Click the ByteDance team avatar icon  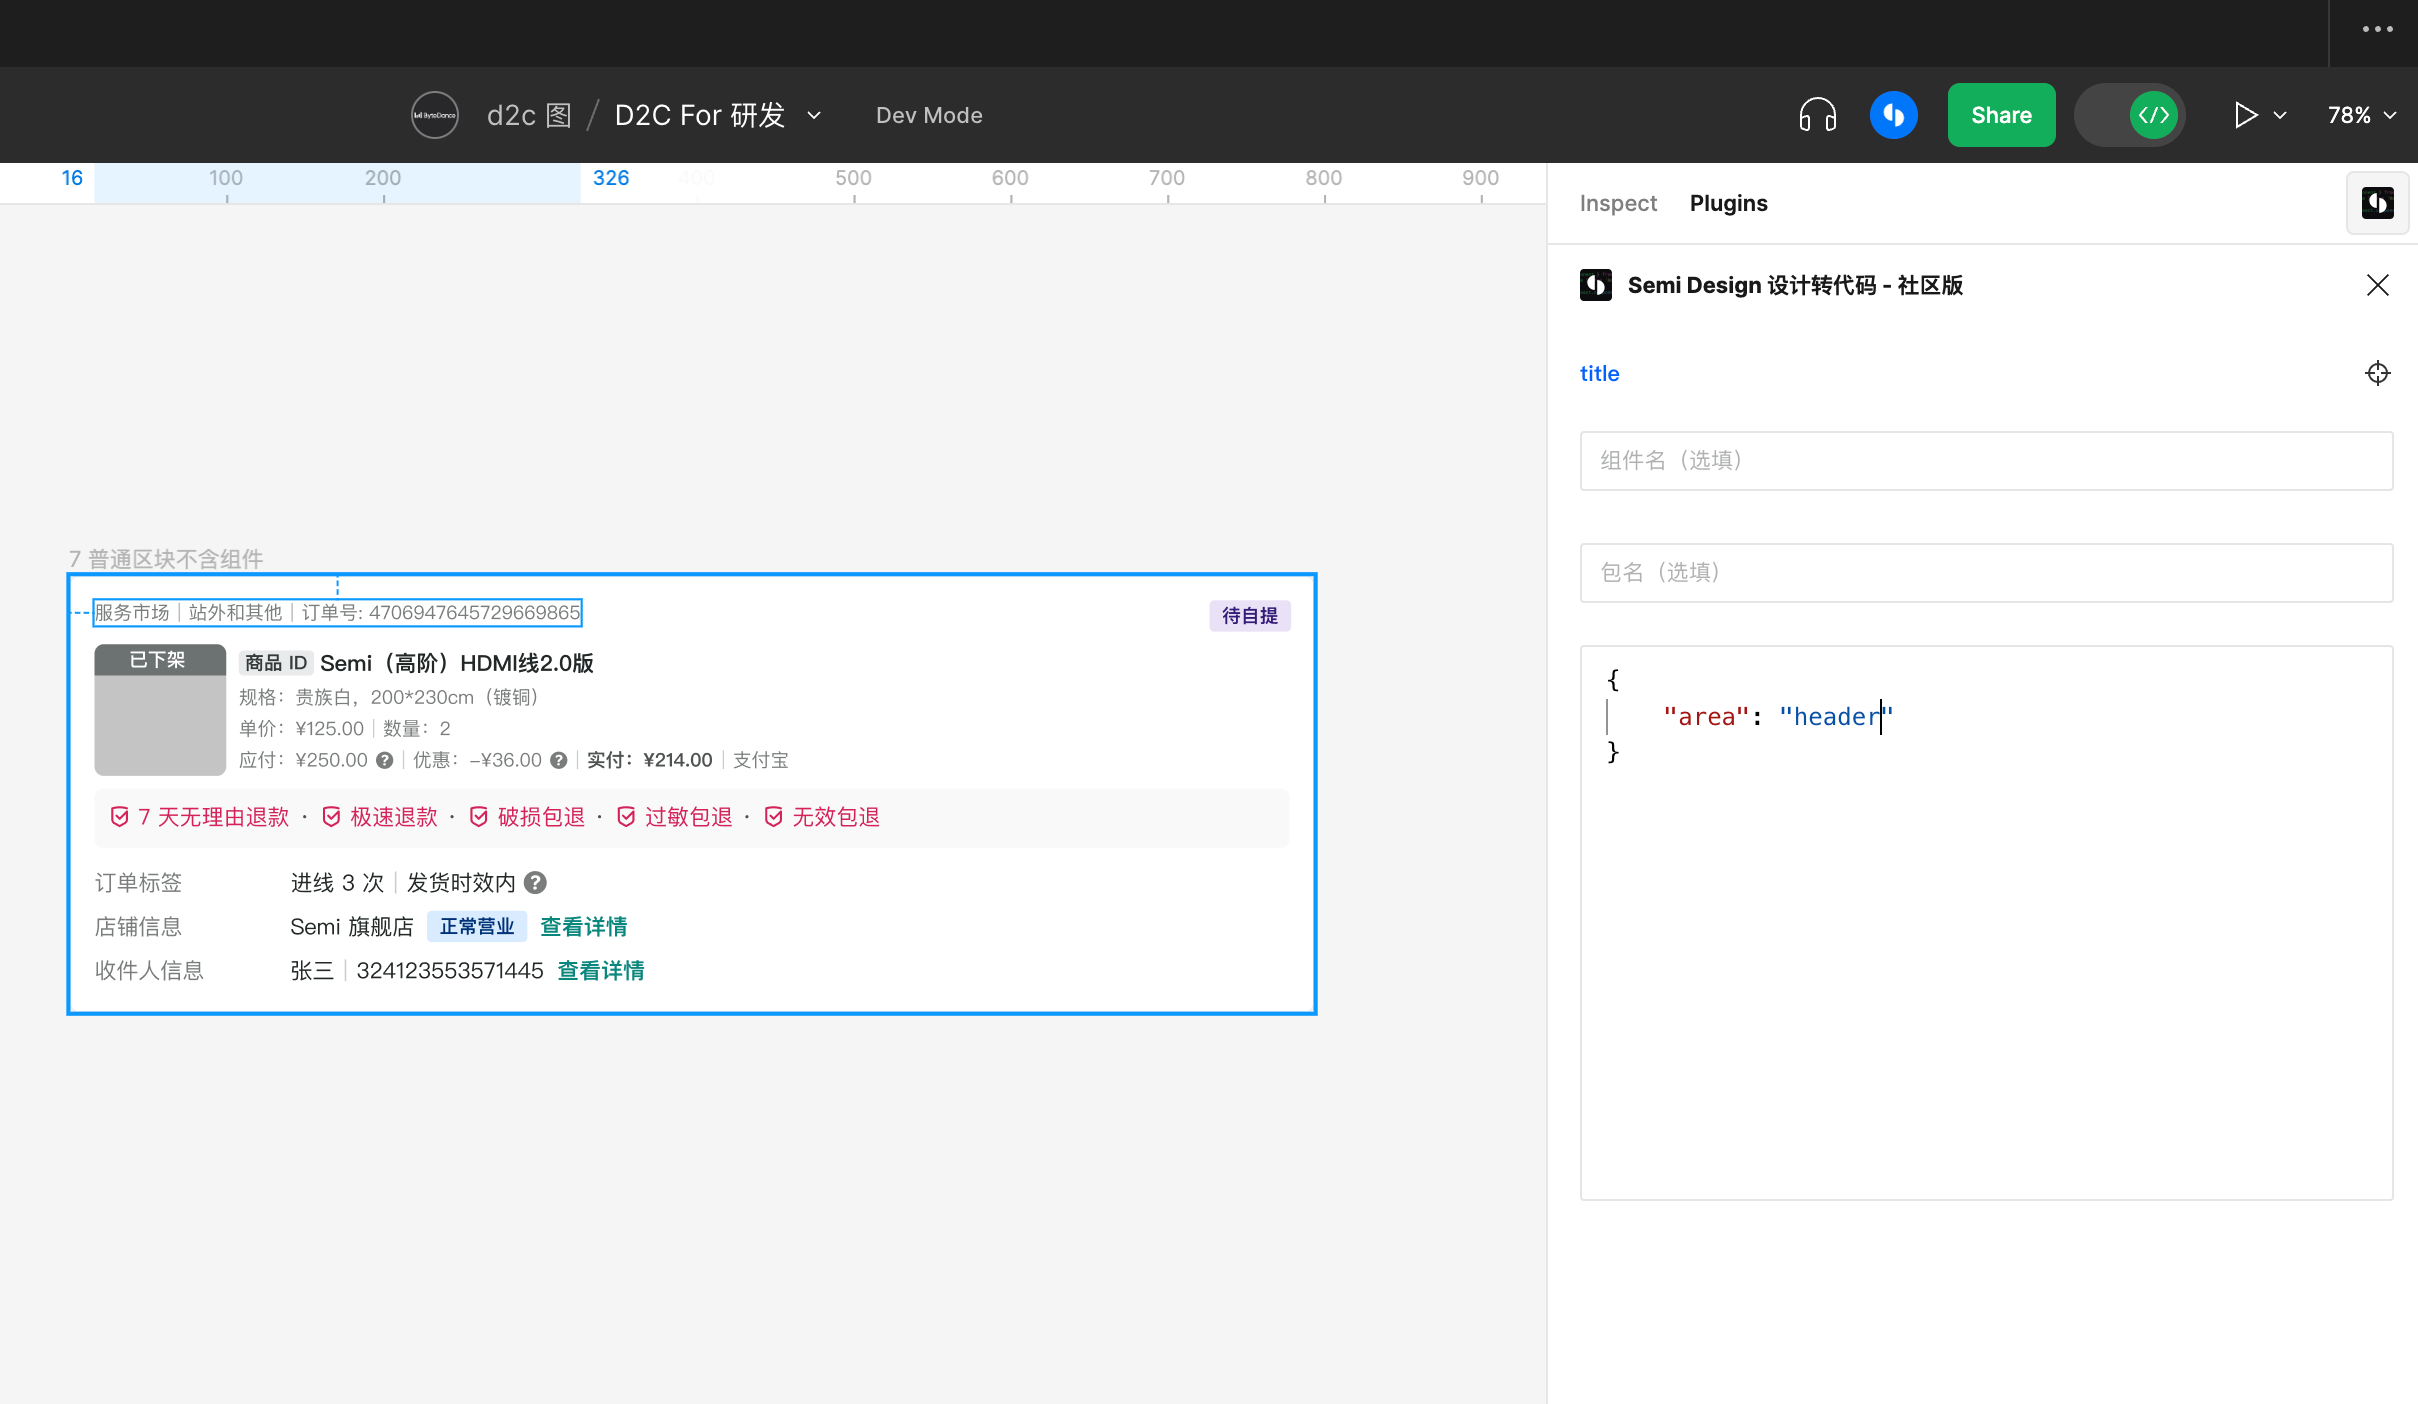(434, 115)
